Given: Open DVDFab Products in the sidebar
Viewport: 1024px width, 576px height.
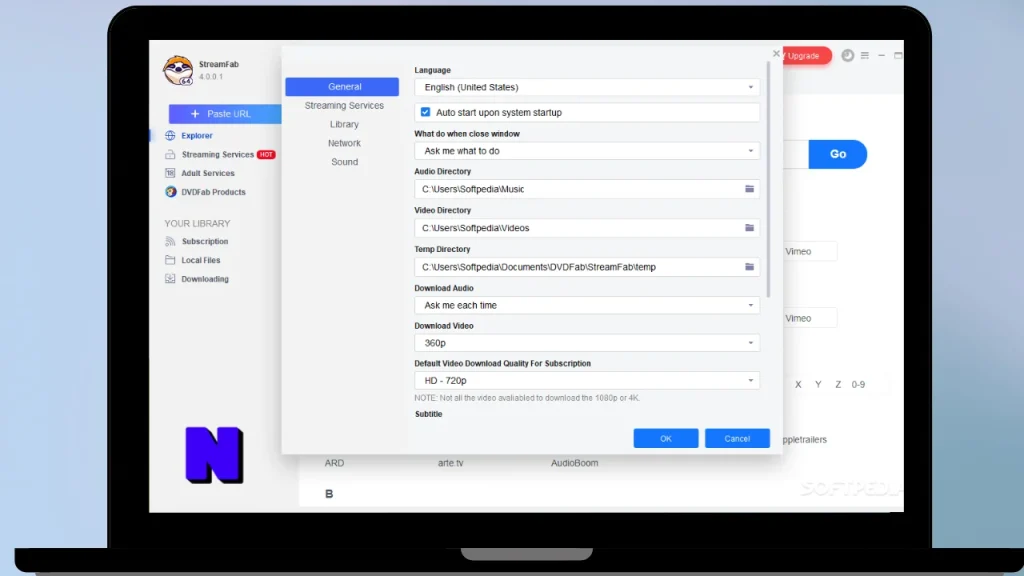Looking at the screenshot, I should [214, 192].
